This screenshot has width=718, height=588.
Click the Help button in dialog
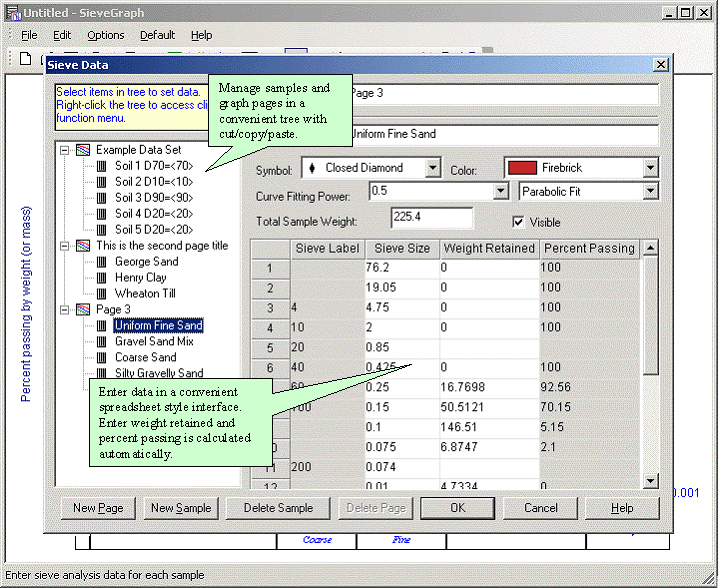coord(622,508)
